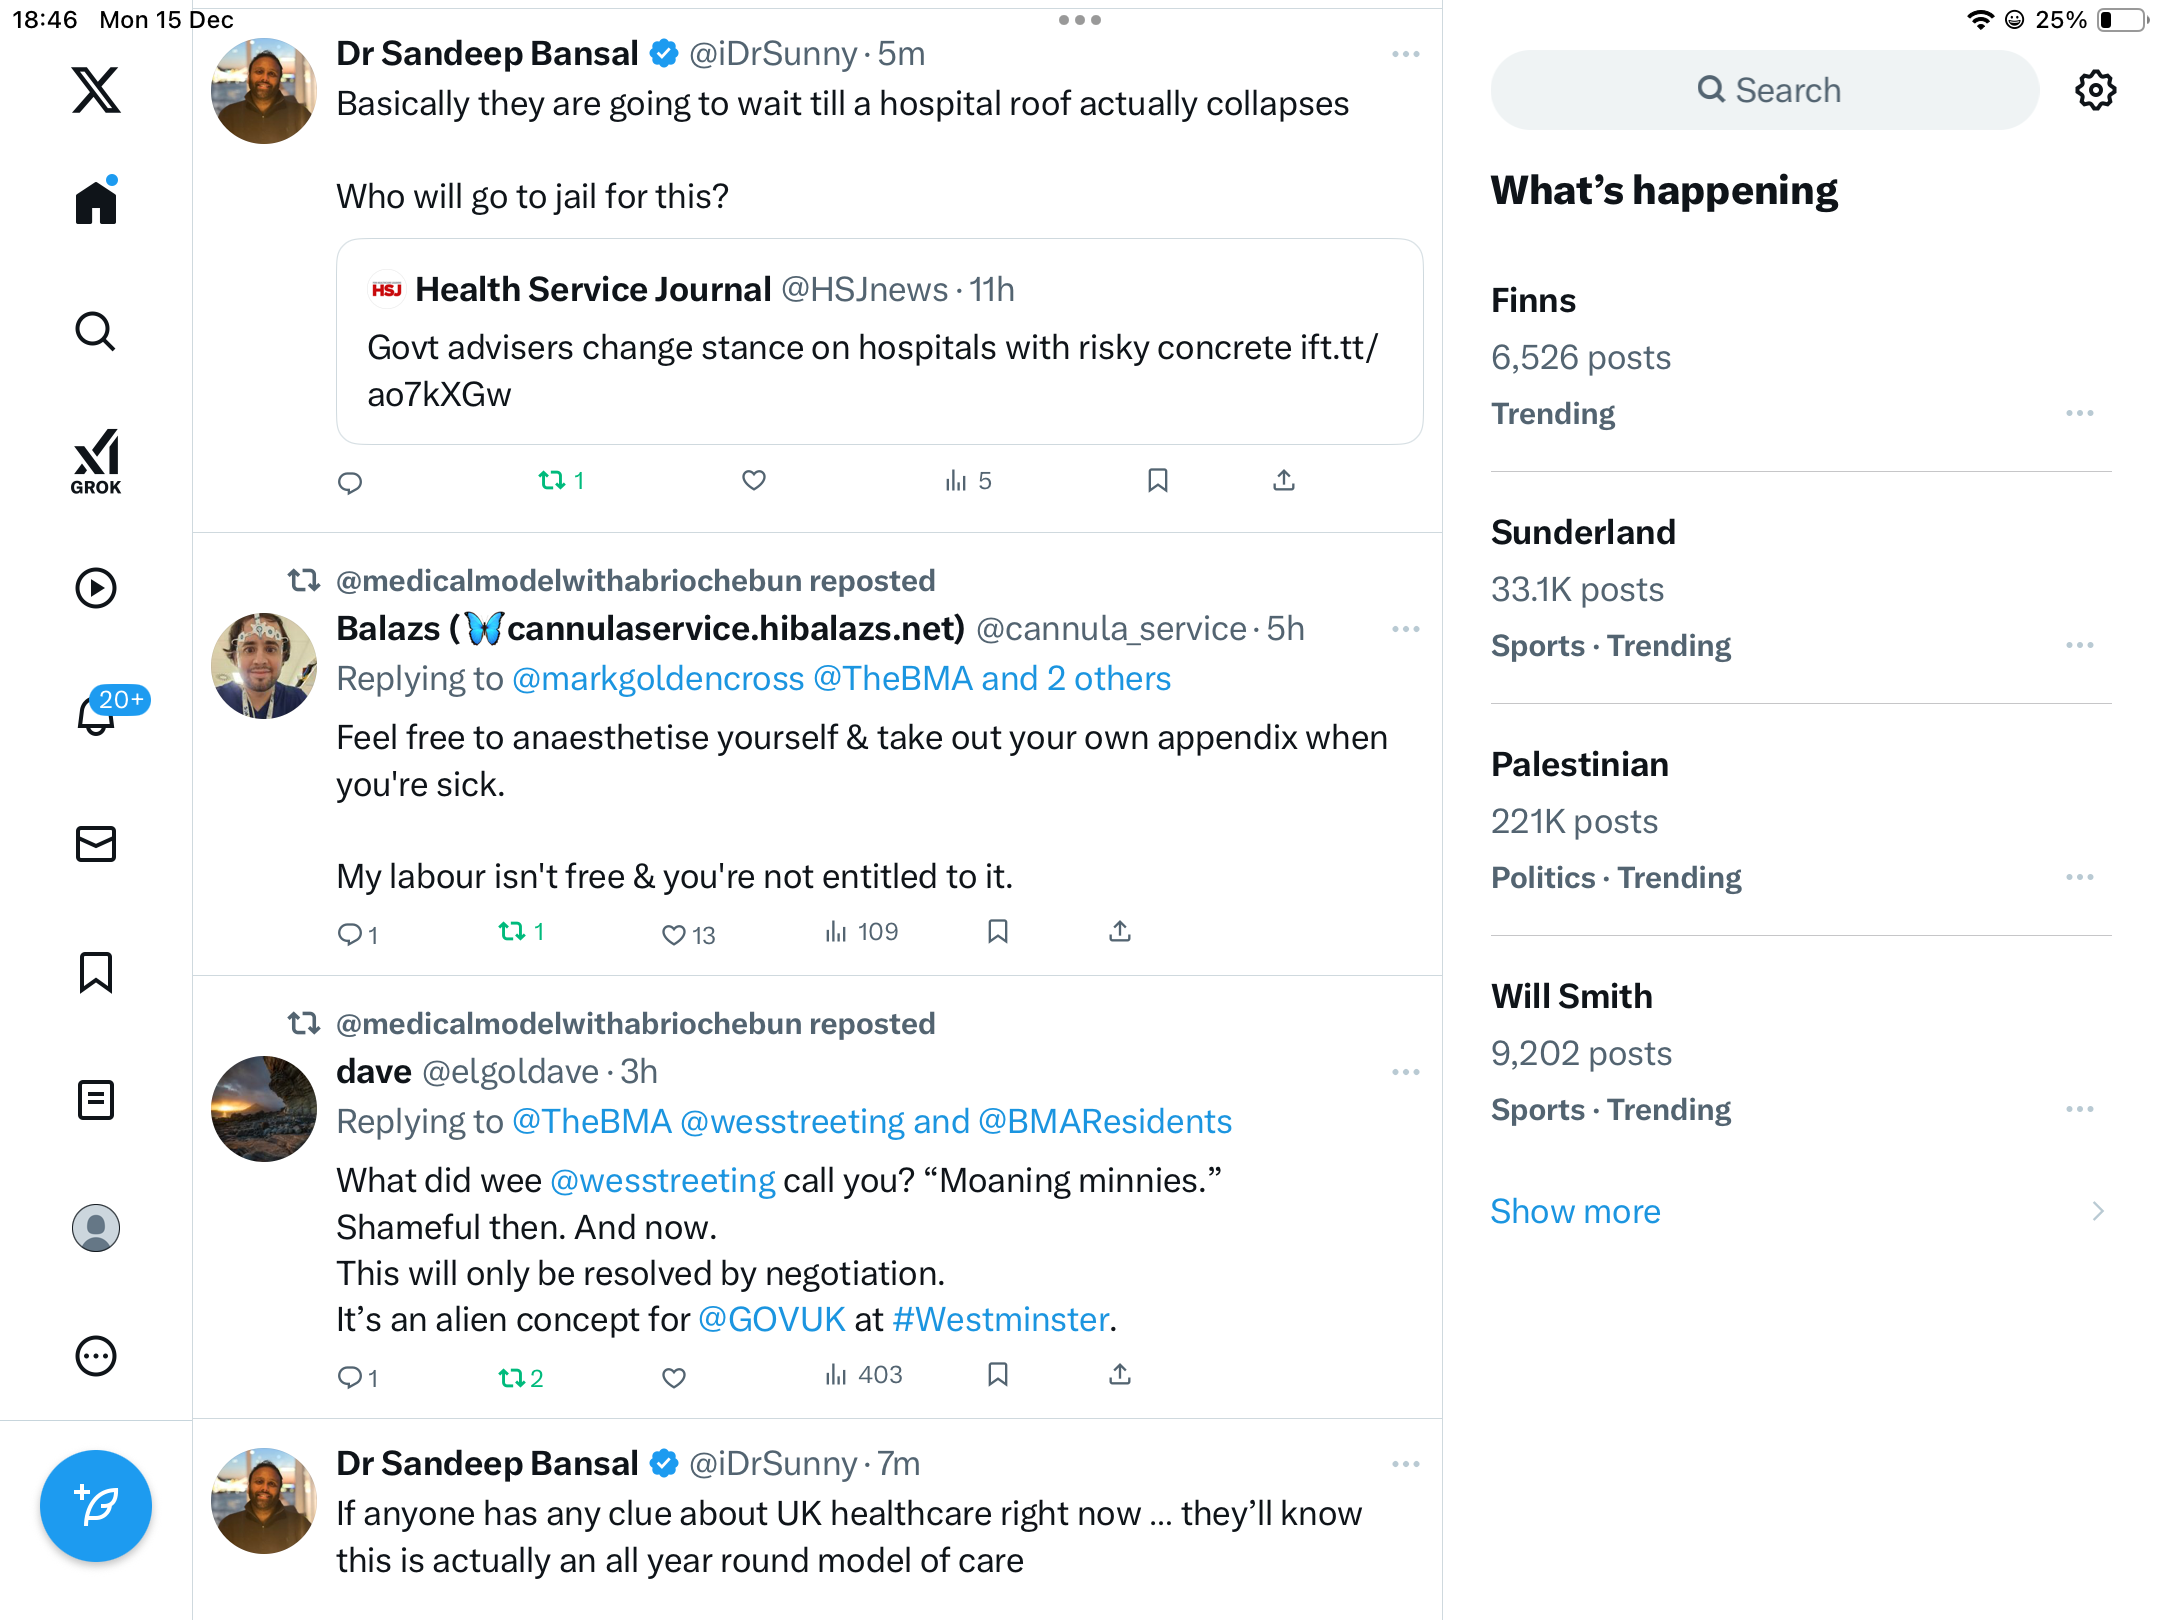
Task: Open the Lists icon in sidebar
Action: point(96,1100)
